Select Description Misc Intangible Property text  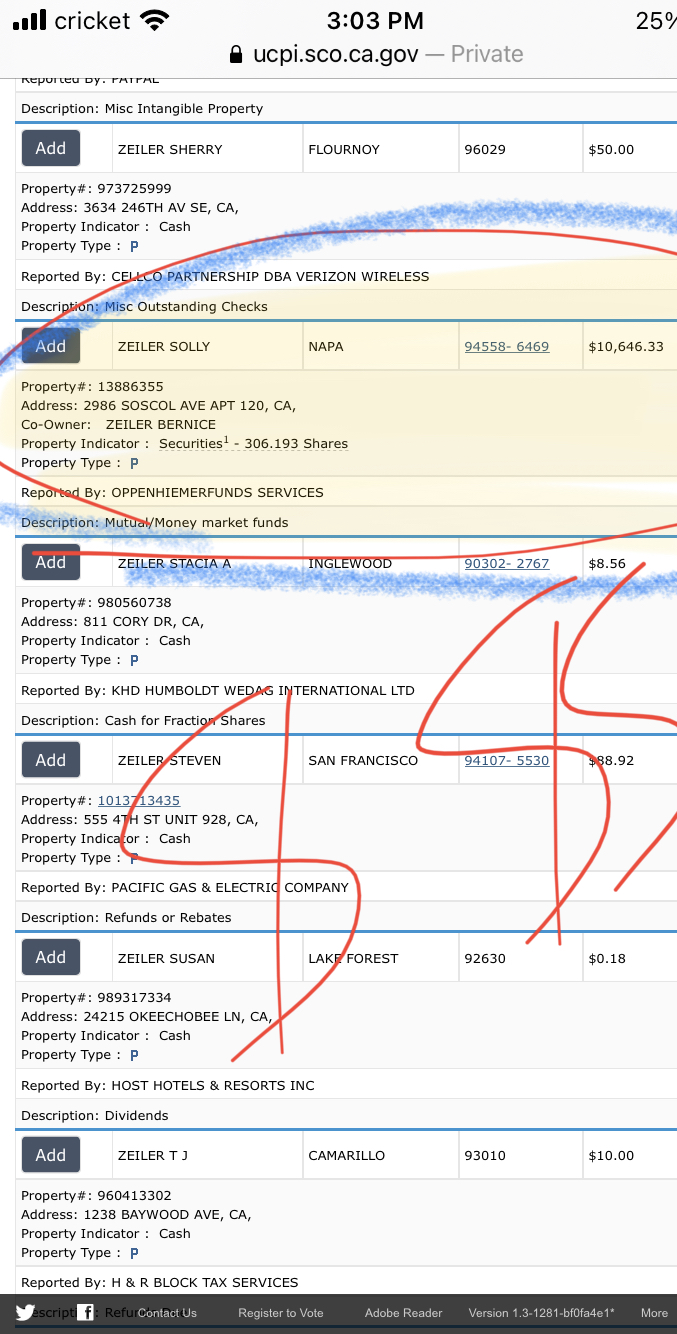(x=142, y=109)
